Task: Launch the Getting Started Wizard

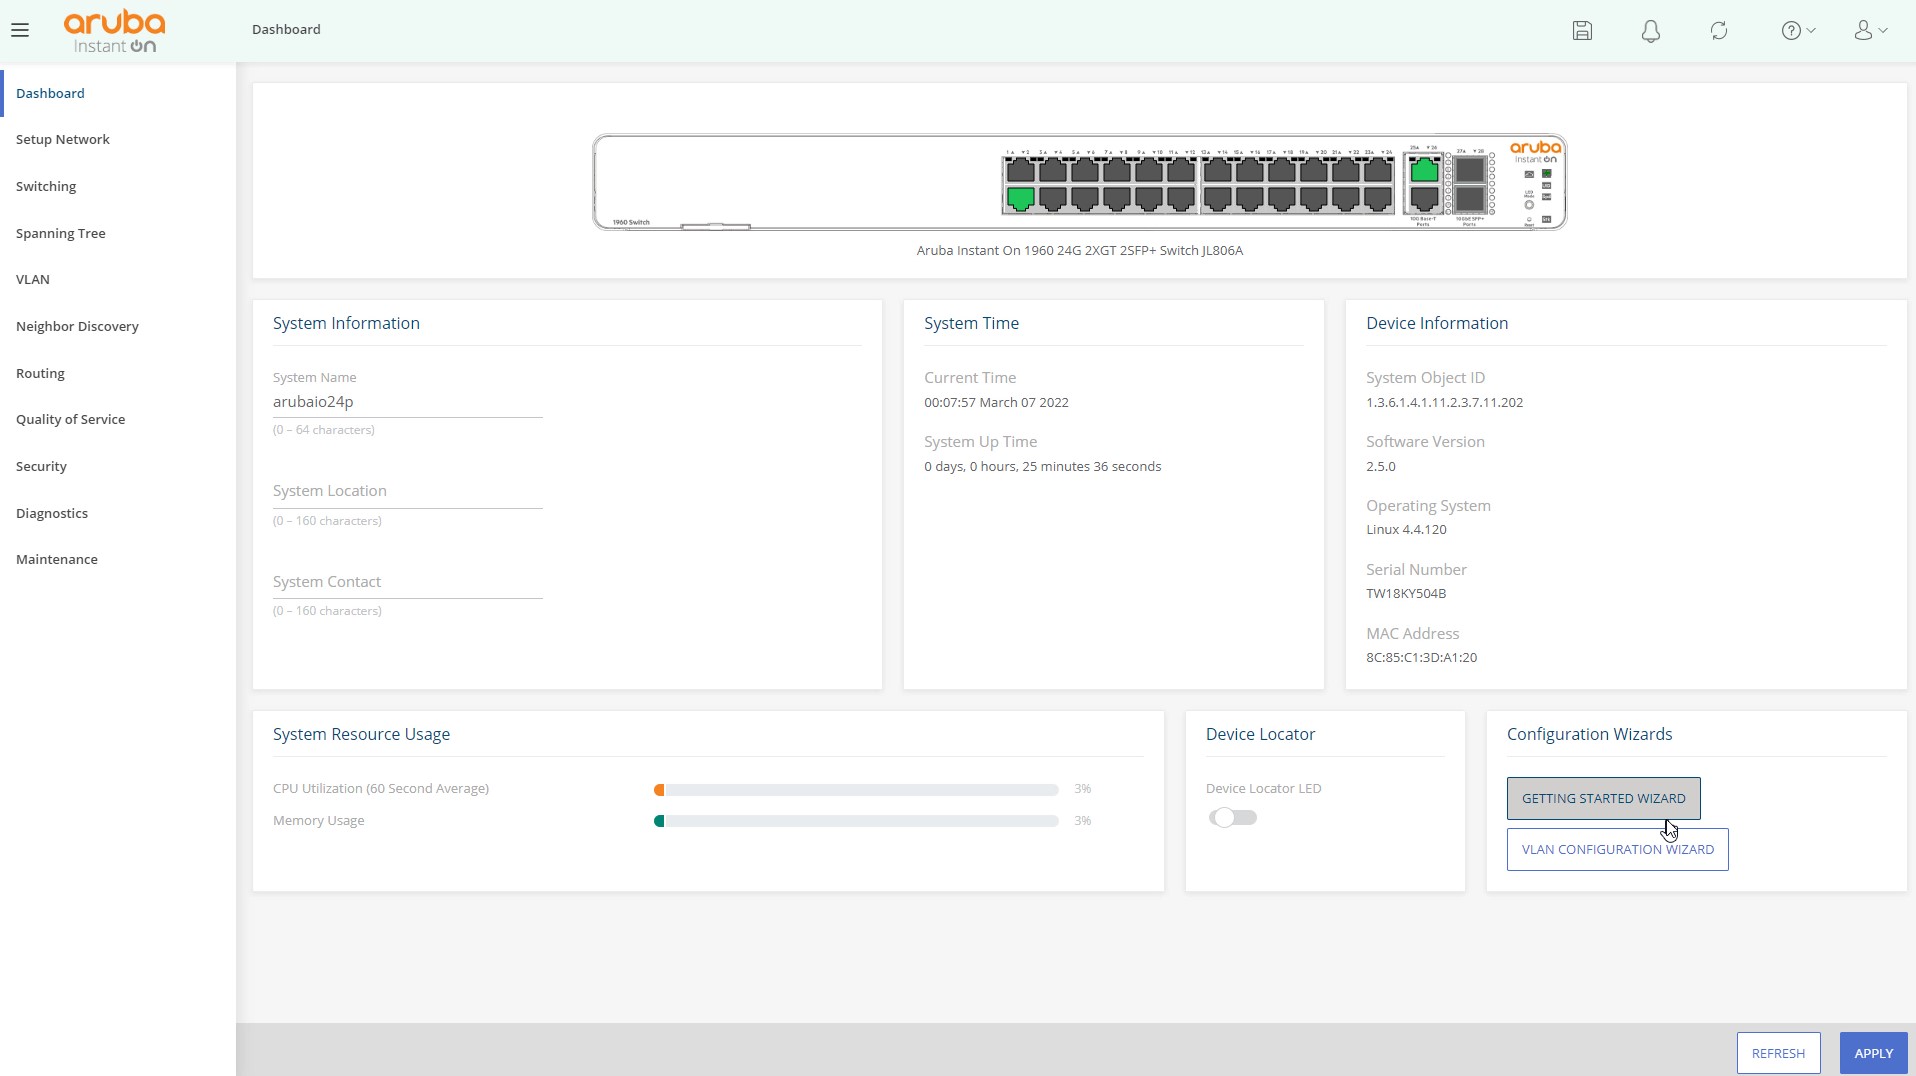Action: (x=1603, y=798)
